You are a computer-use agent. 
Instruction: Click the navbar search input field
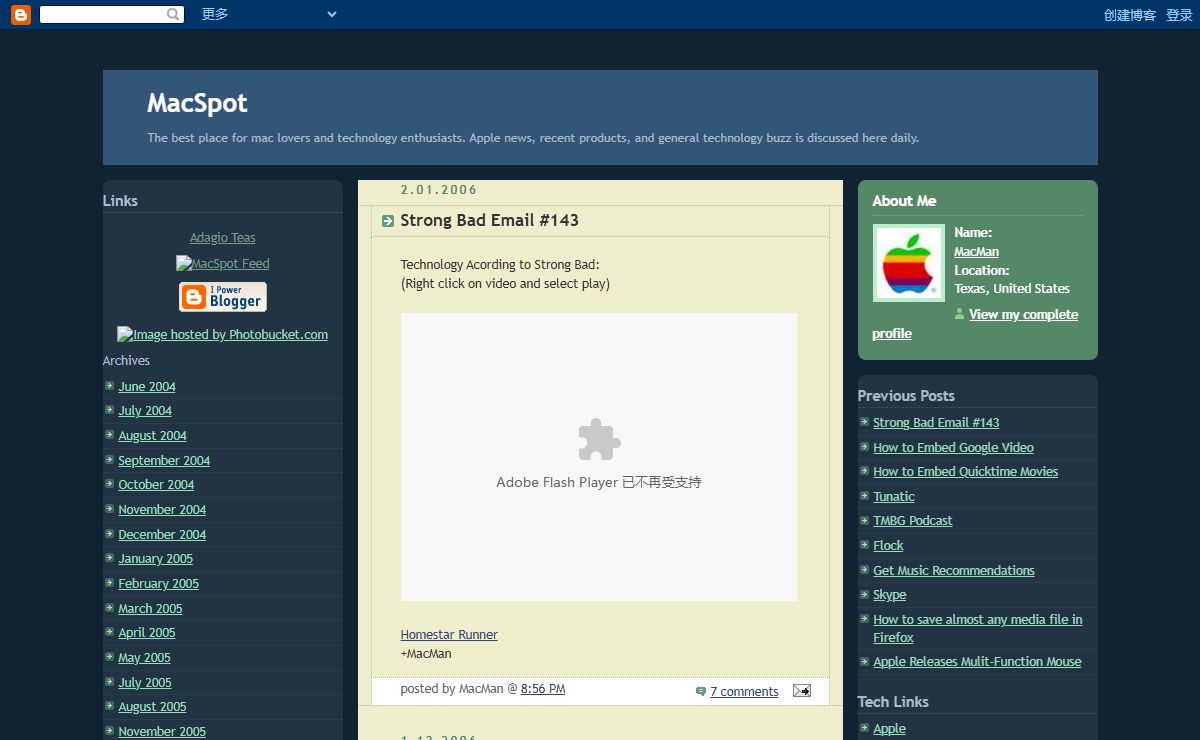click(102, 14)
